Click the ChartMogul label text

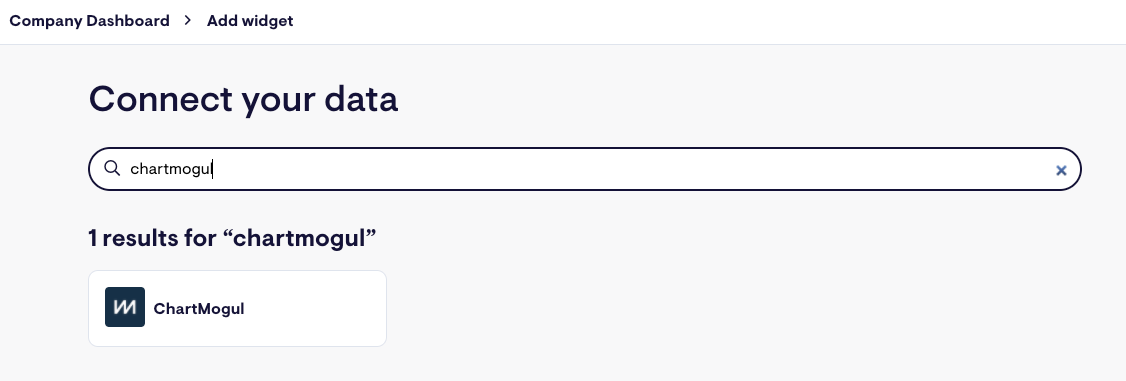click(x=199, y=309)
